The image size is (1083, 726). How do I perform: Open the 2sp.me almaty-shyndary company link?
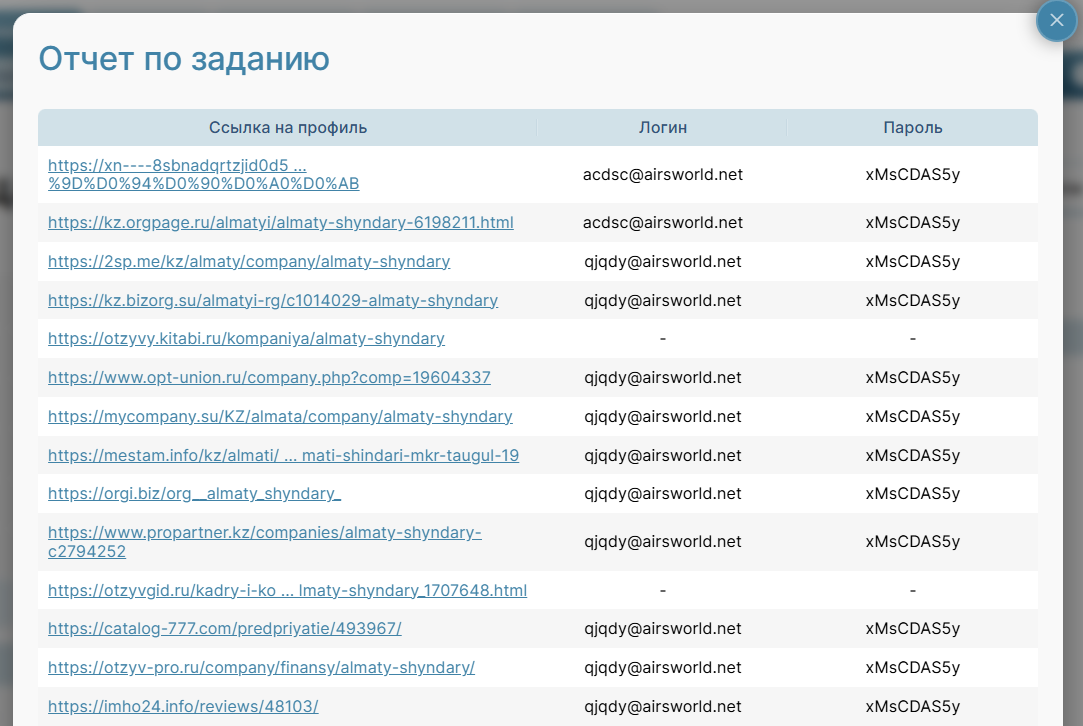(x=249, y=262)
